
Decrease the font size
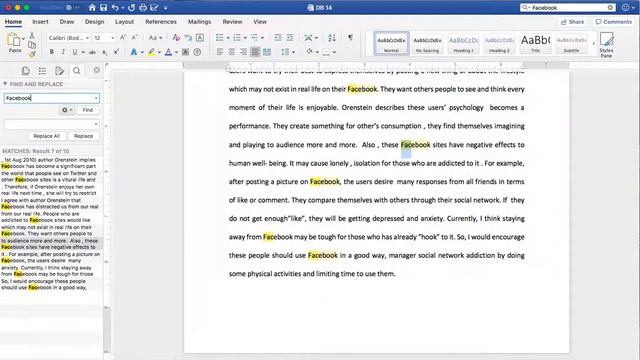134,38
